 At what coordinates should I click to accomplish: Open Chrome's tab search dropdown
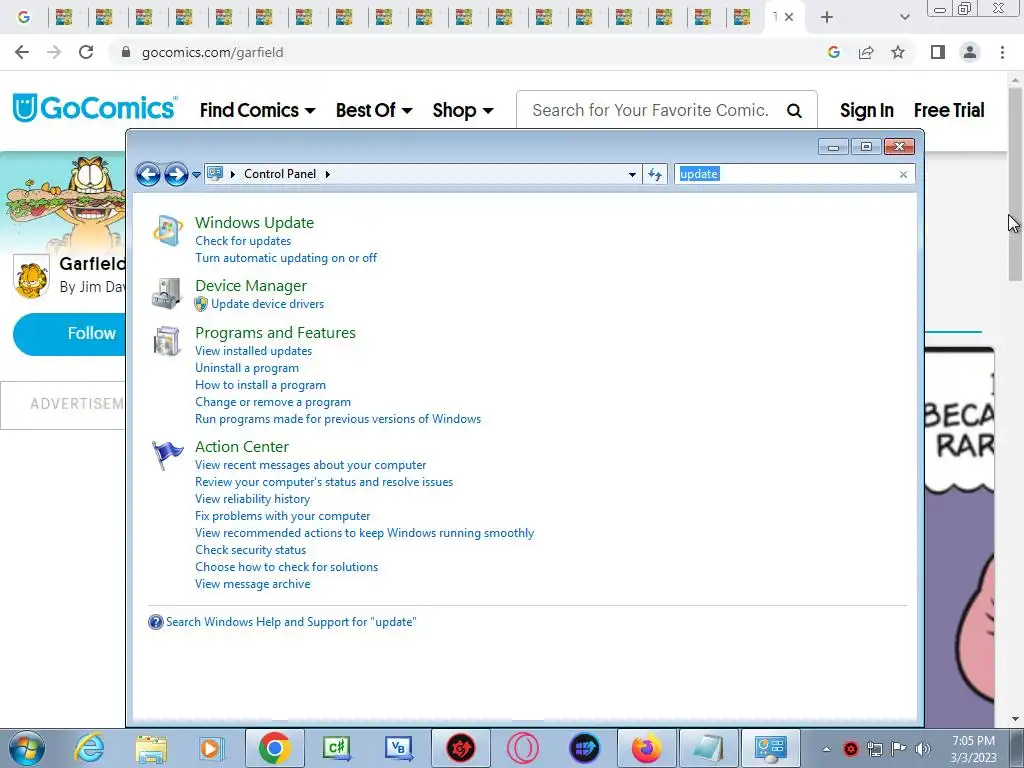click(904, 17)
